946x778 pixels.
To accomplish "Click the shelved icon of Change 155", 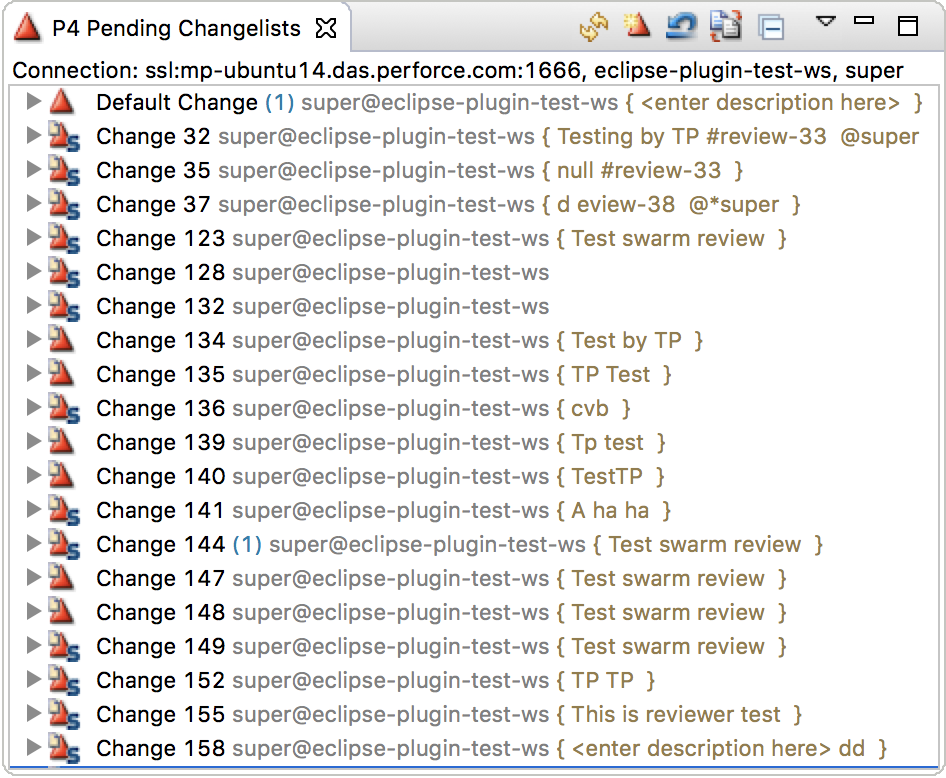I will pos(64,714).
